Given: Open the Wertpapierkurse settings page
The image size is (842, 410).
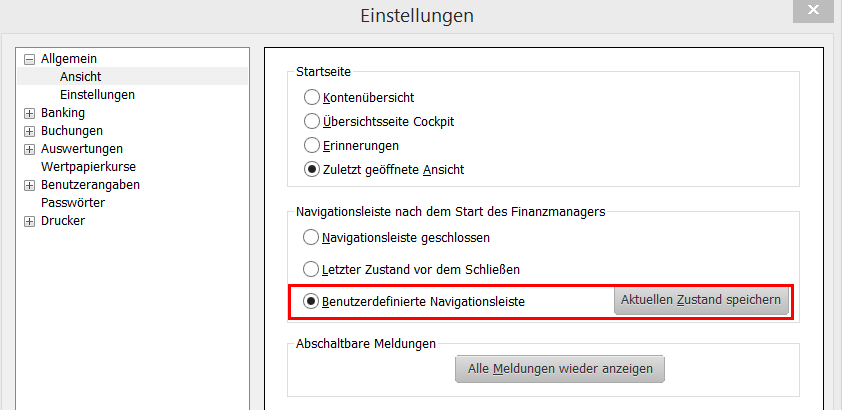Looking at the screenshot, I should pyautogui.click(x=88, y=166).
